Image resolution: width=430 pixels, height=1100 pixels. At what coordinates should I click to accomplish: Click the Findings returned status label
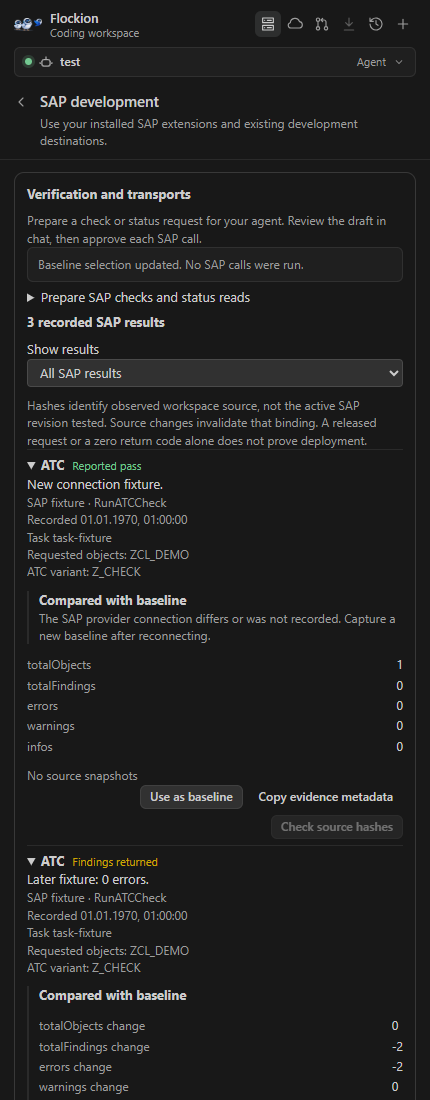pyautogui.click(x=115, y=862)
